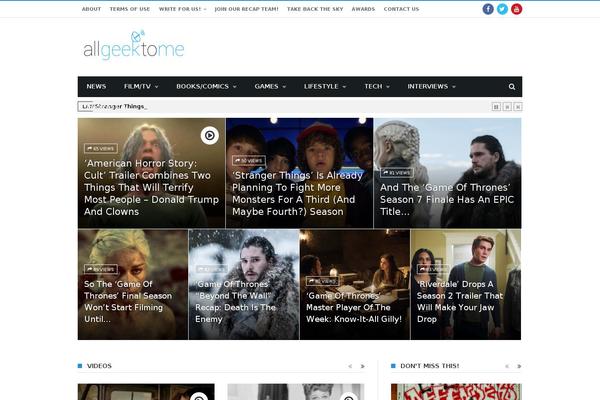Read Beyond The Wall recap article
600x400 pixels.
click(x=236, y=302)
